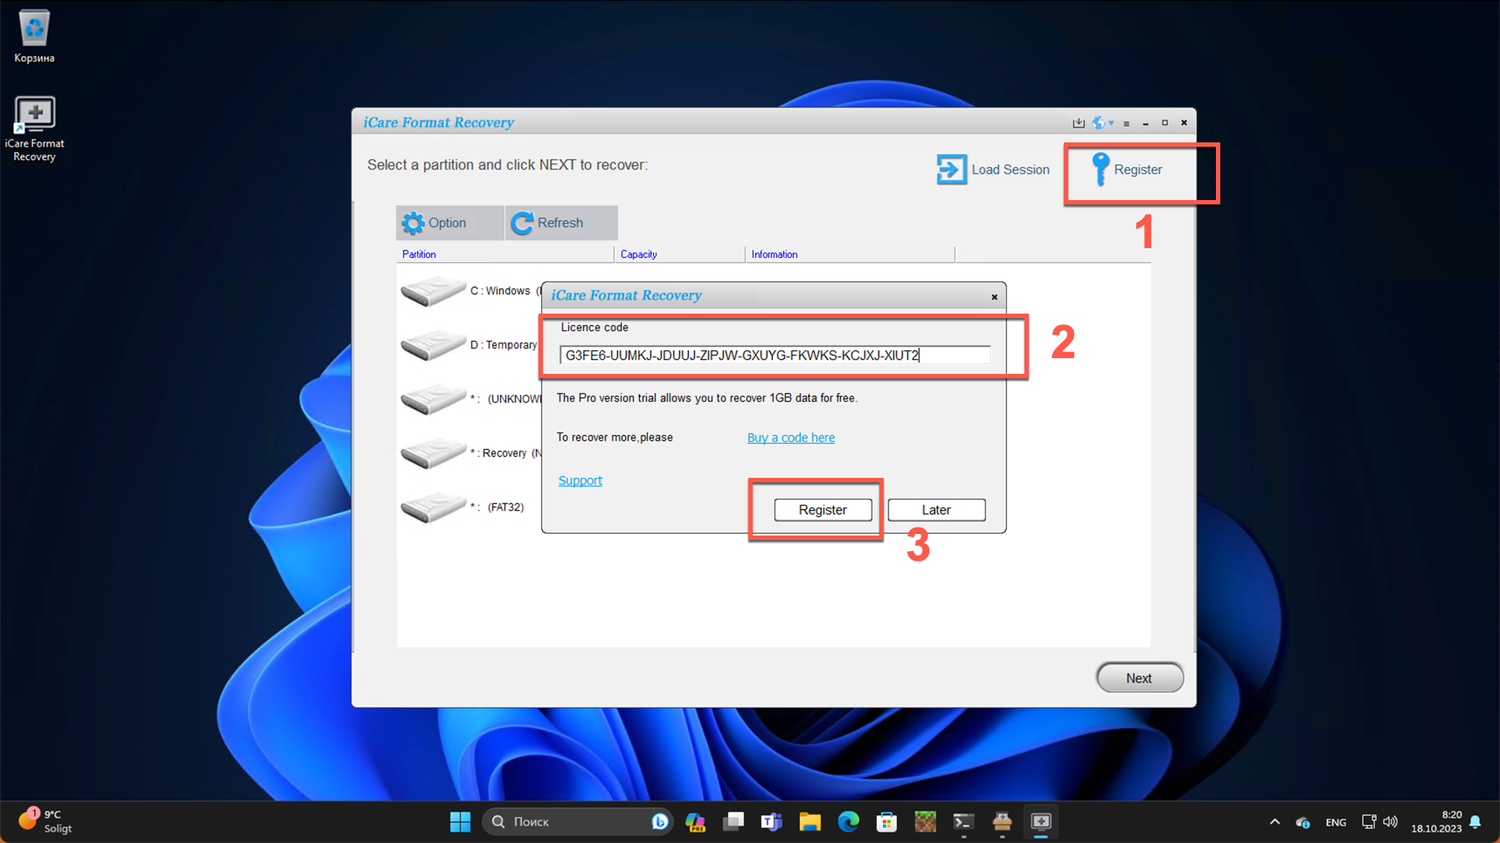Click the iCare Format Recovery taskbar icon
This screenshot has height=843, width=1500.
coord(1041,822)
